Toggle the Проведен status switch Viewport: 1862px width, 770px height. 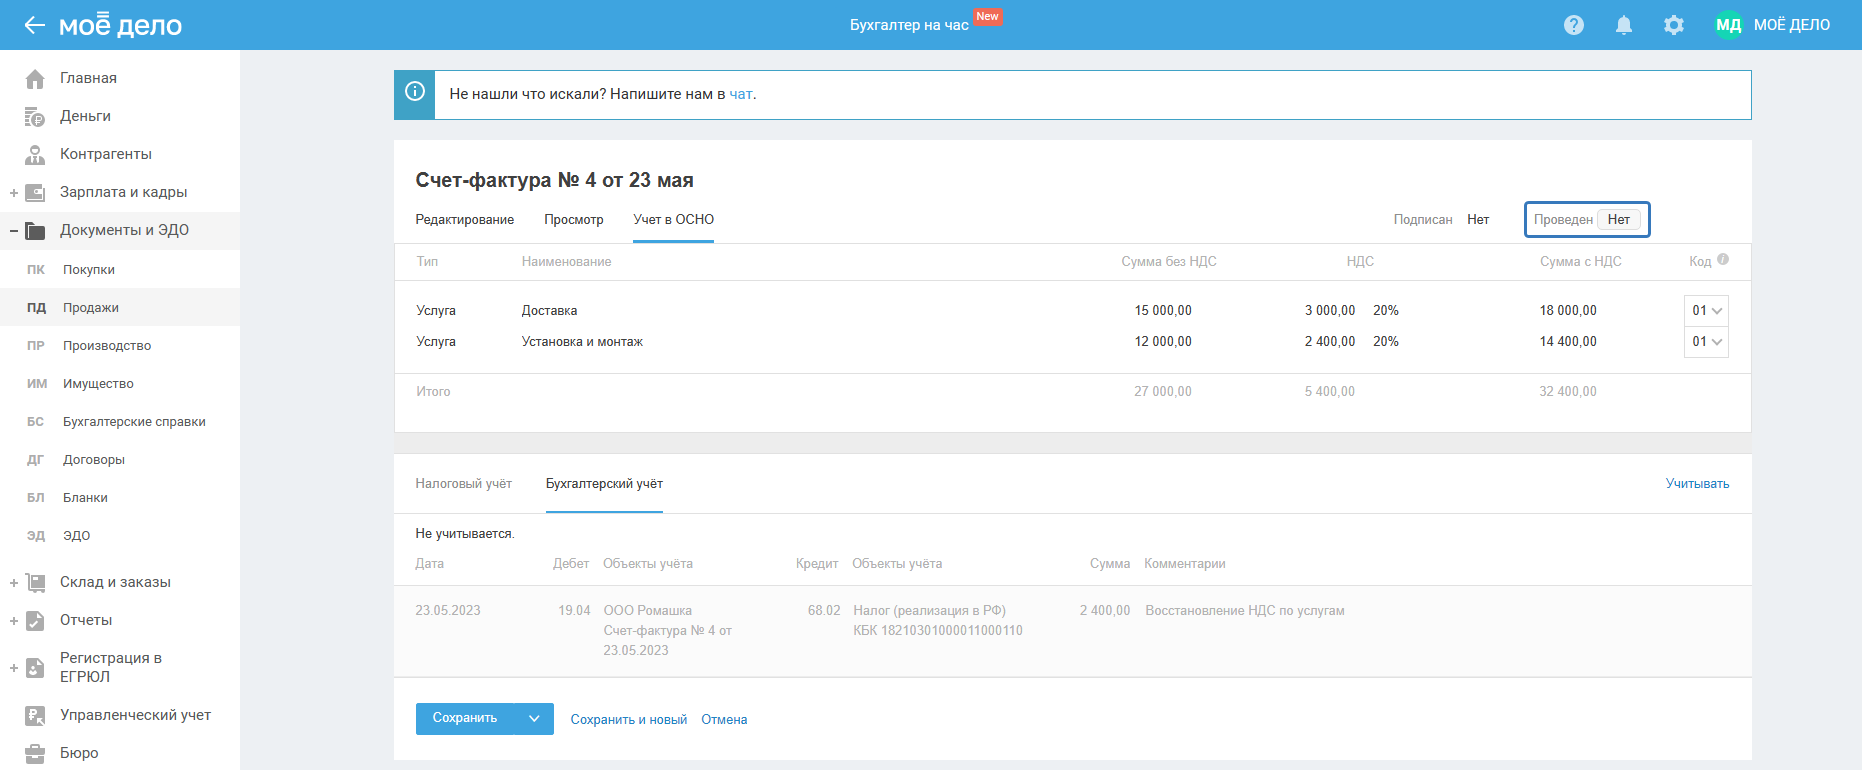click(x=1618, y=220)
